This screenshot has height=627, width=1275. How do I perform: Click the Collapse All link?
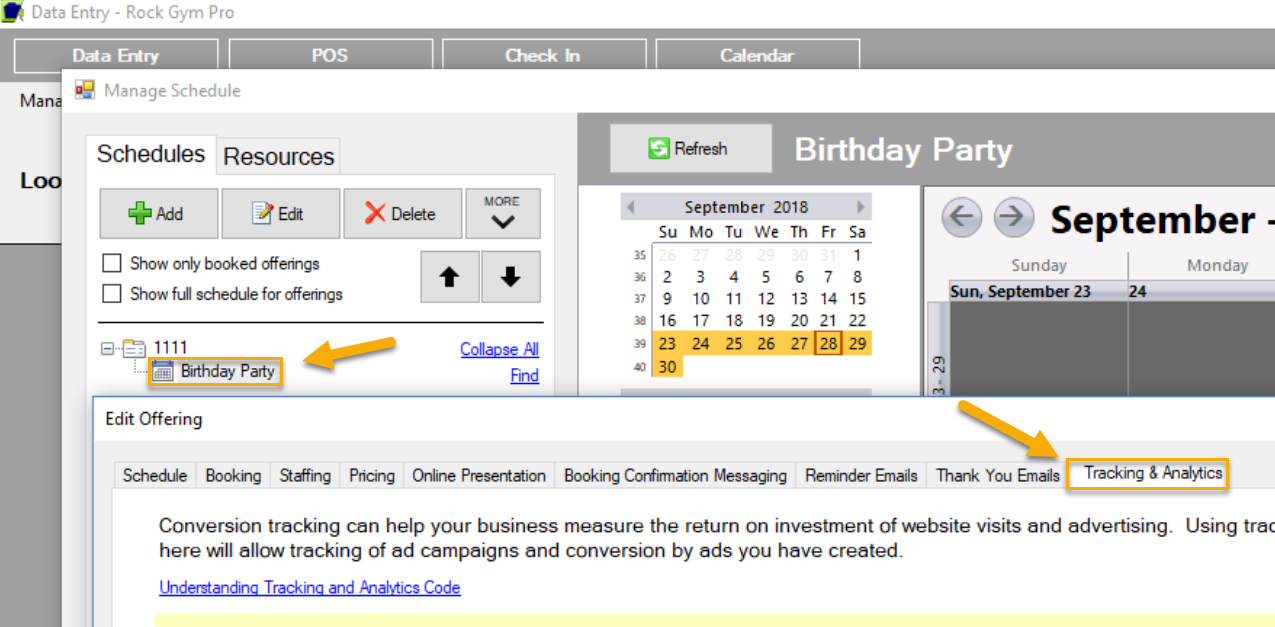click(x=499, y=349)
